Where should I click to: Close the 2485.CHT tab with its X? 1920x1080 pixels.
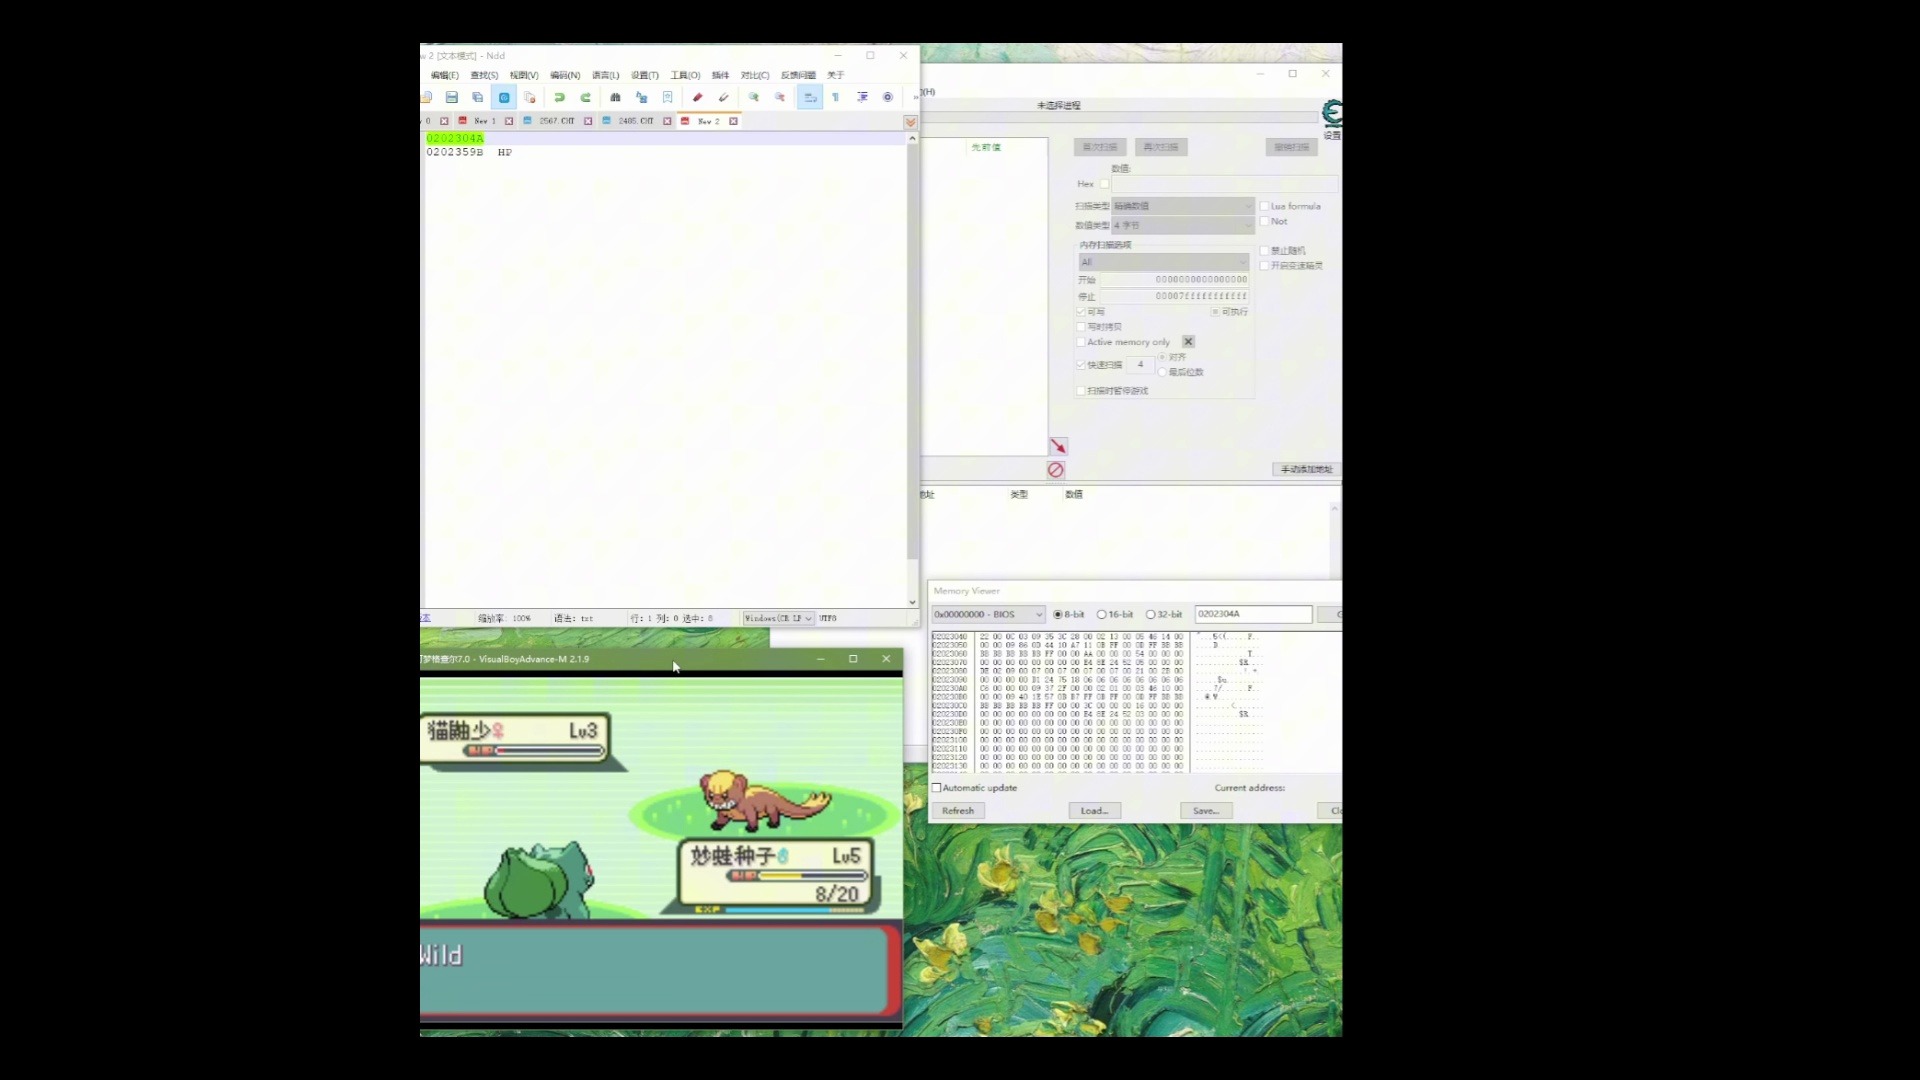point(667,121)
